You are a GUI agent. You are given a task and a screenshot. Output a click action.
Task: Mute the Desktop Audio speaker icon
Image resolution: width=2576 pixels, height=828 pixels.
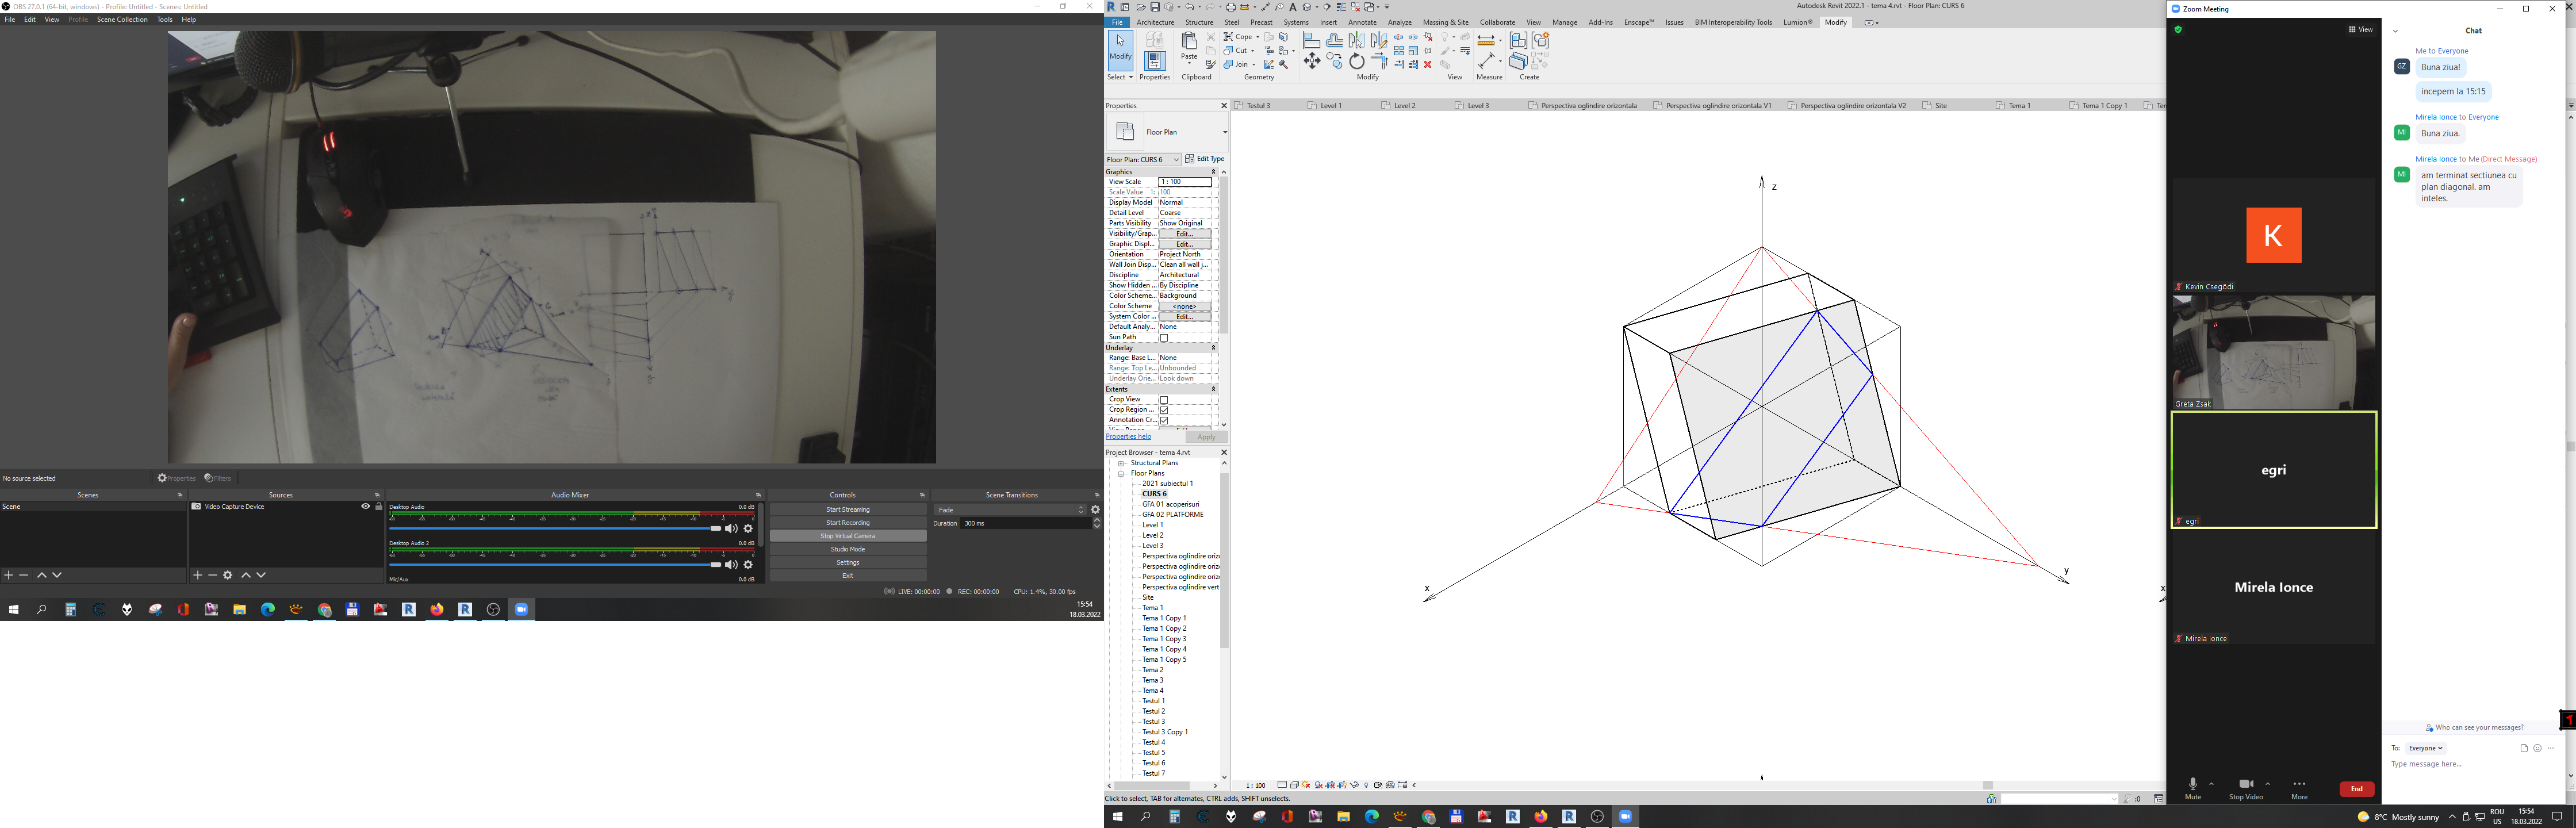point(731,529)
